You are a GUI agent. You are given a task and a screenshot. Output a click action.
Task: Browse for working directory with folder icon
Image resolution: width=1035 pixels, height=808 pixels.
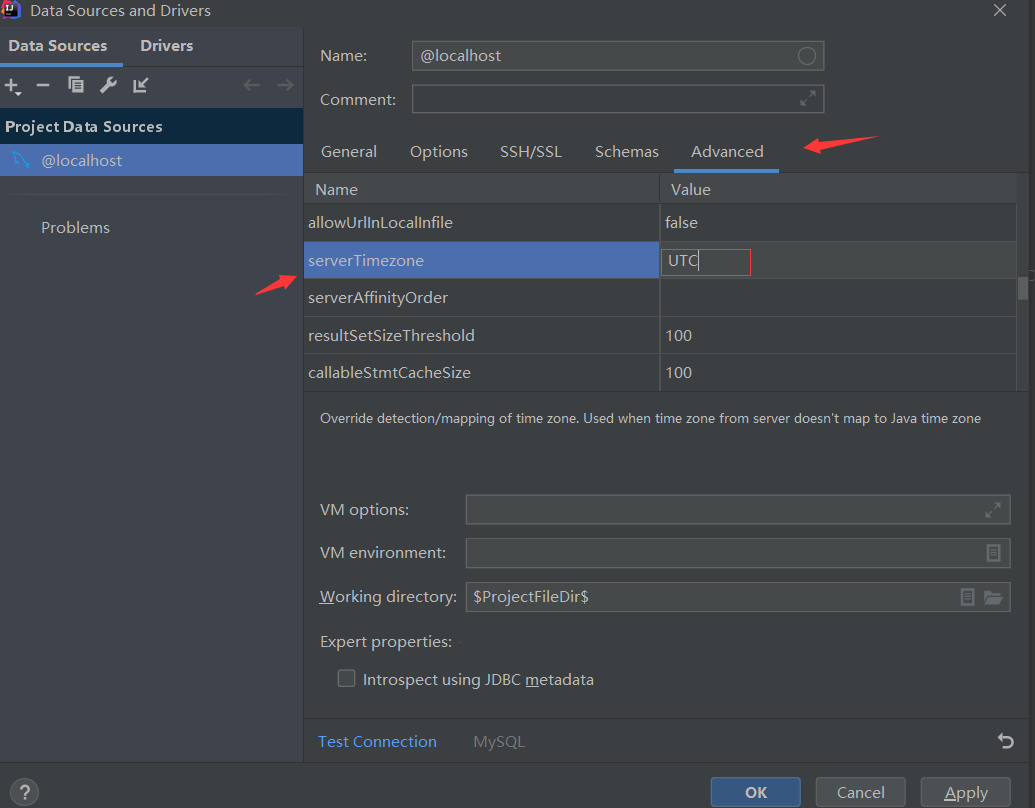(994, 597)
